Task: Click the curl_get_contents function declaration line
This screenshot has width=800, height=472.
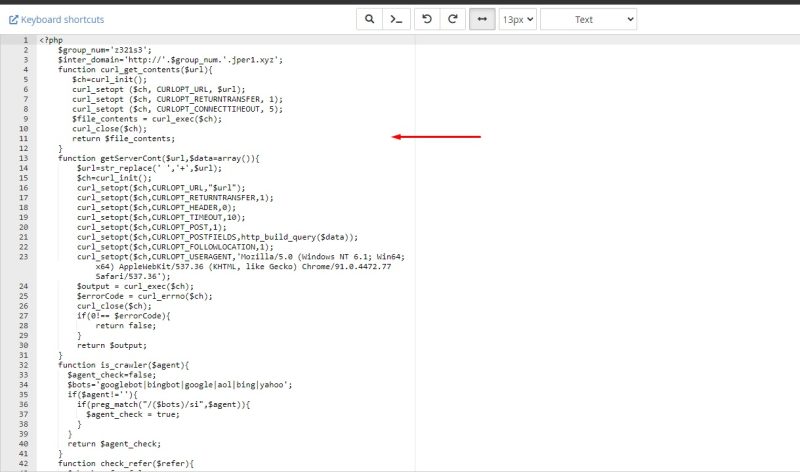Action: pyautogui.click(x=130, y=69)
